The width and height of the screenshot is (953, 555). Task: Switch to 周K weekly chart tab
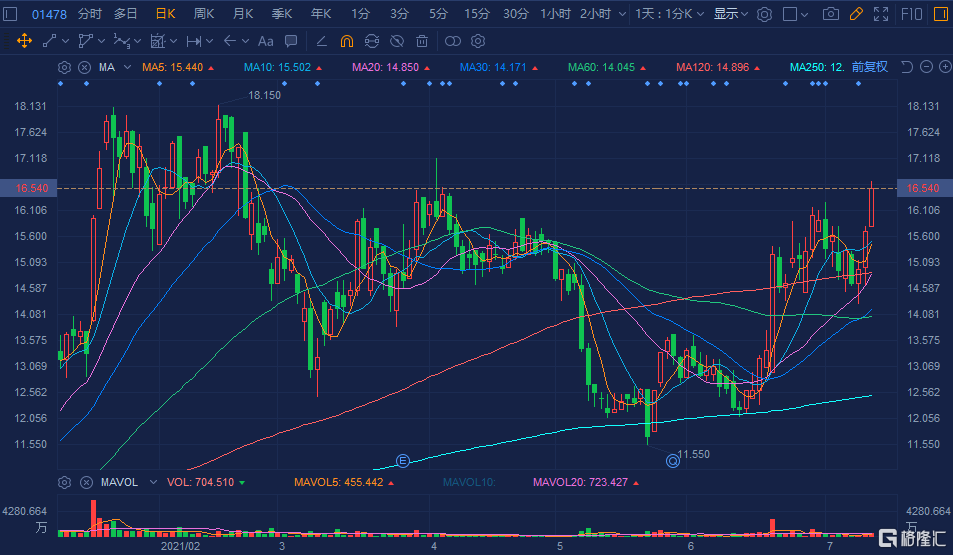(204, 14)
